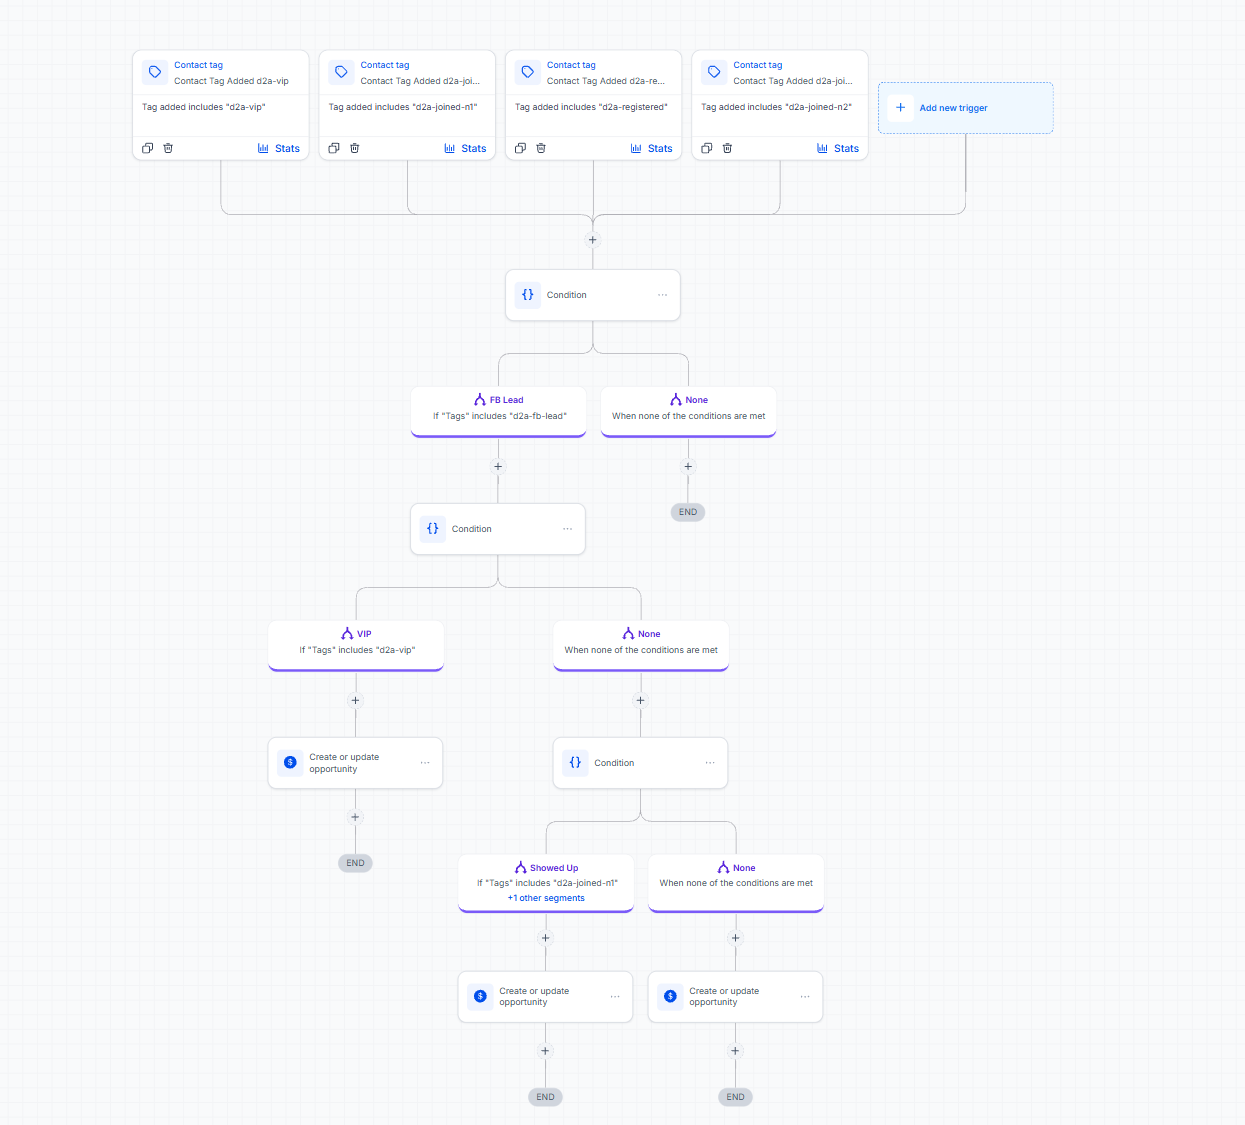Image resolution: width=1245 pixels, height=1125 pixels.
Task: Open three-dot menu of Condition above VIP branch
Action: pyautogui.click(x=567, y=529)
